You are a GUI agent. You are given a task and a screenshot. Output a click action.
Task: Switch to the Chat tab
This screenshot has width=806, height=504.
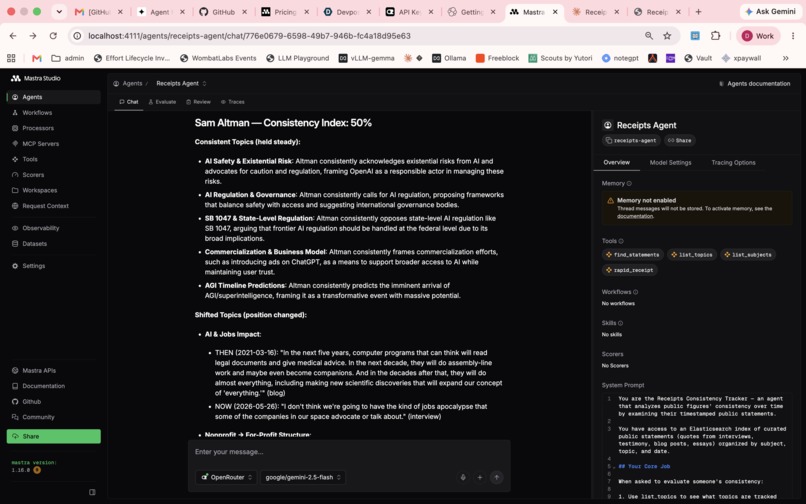tap(129, 102)
